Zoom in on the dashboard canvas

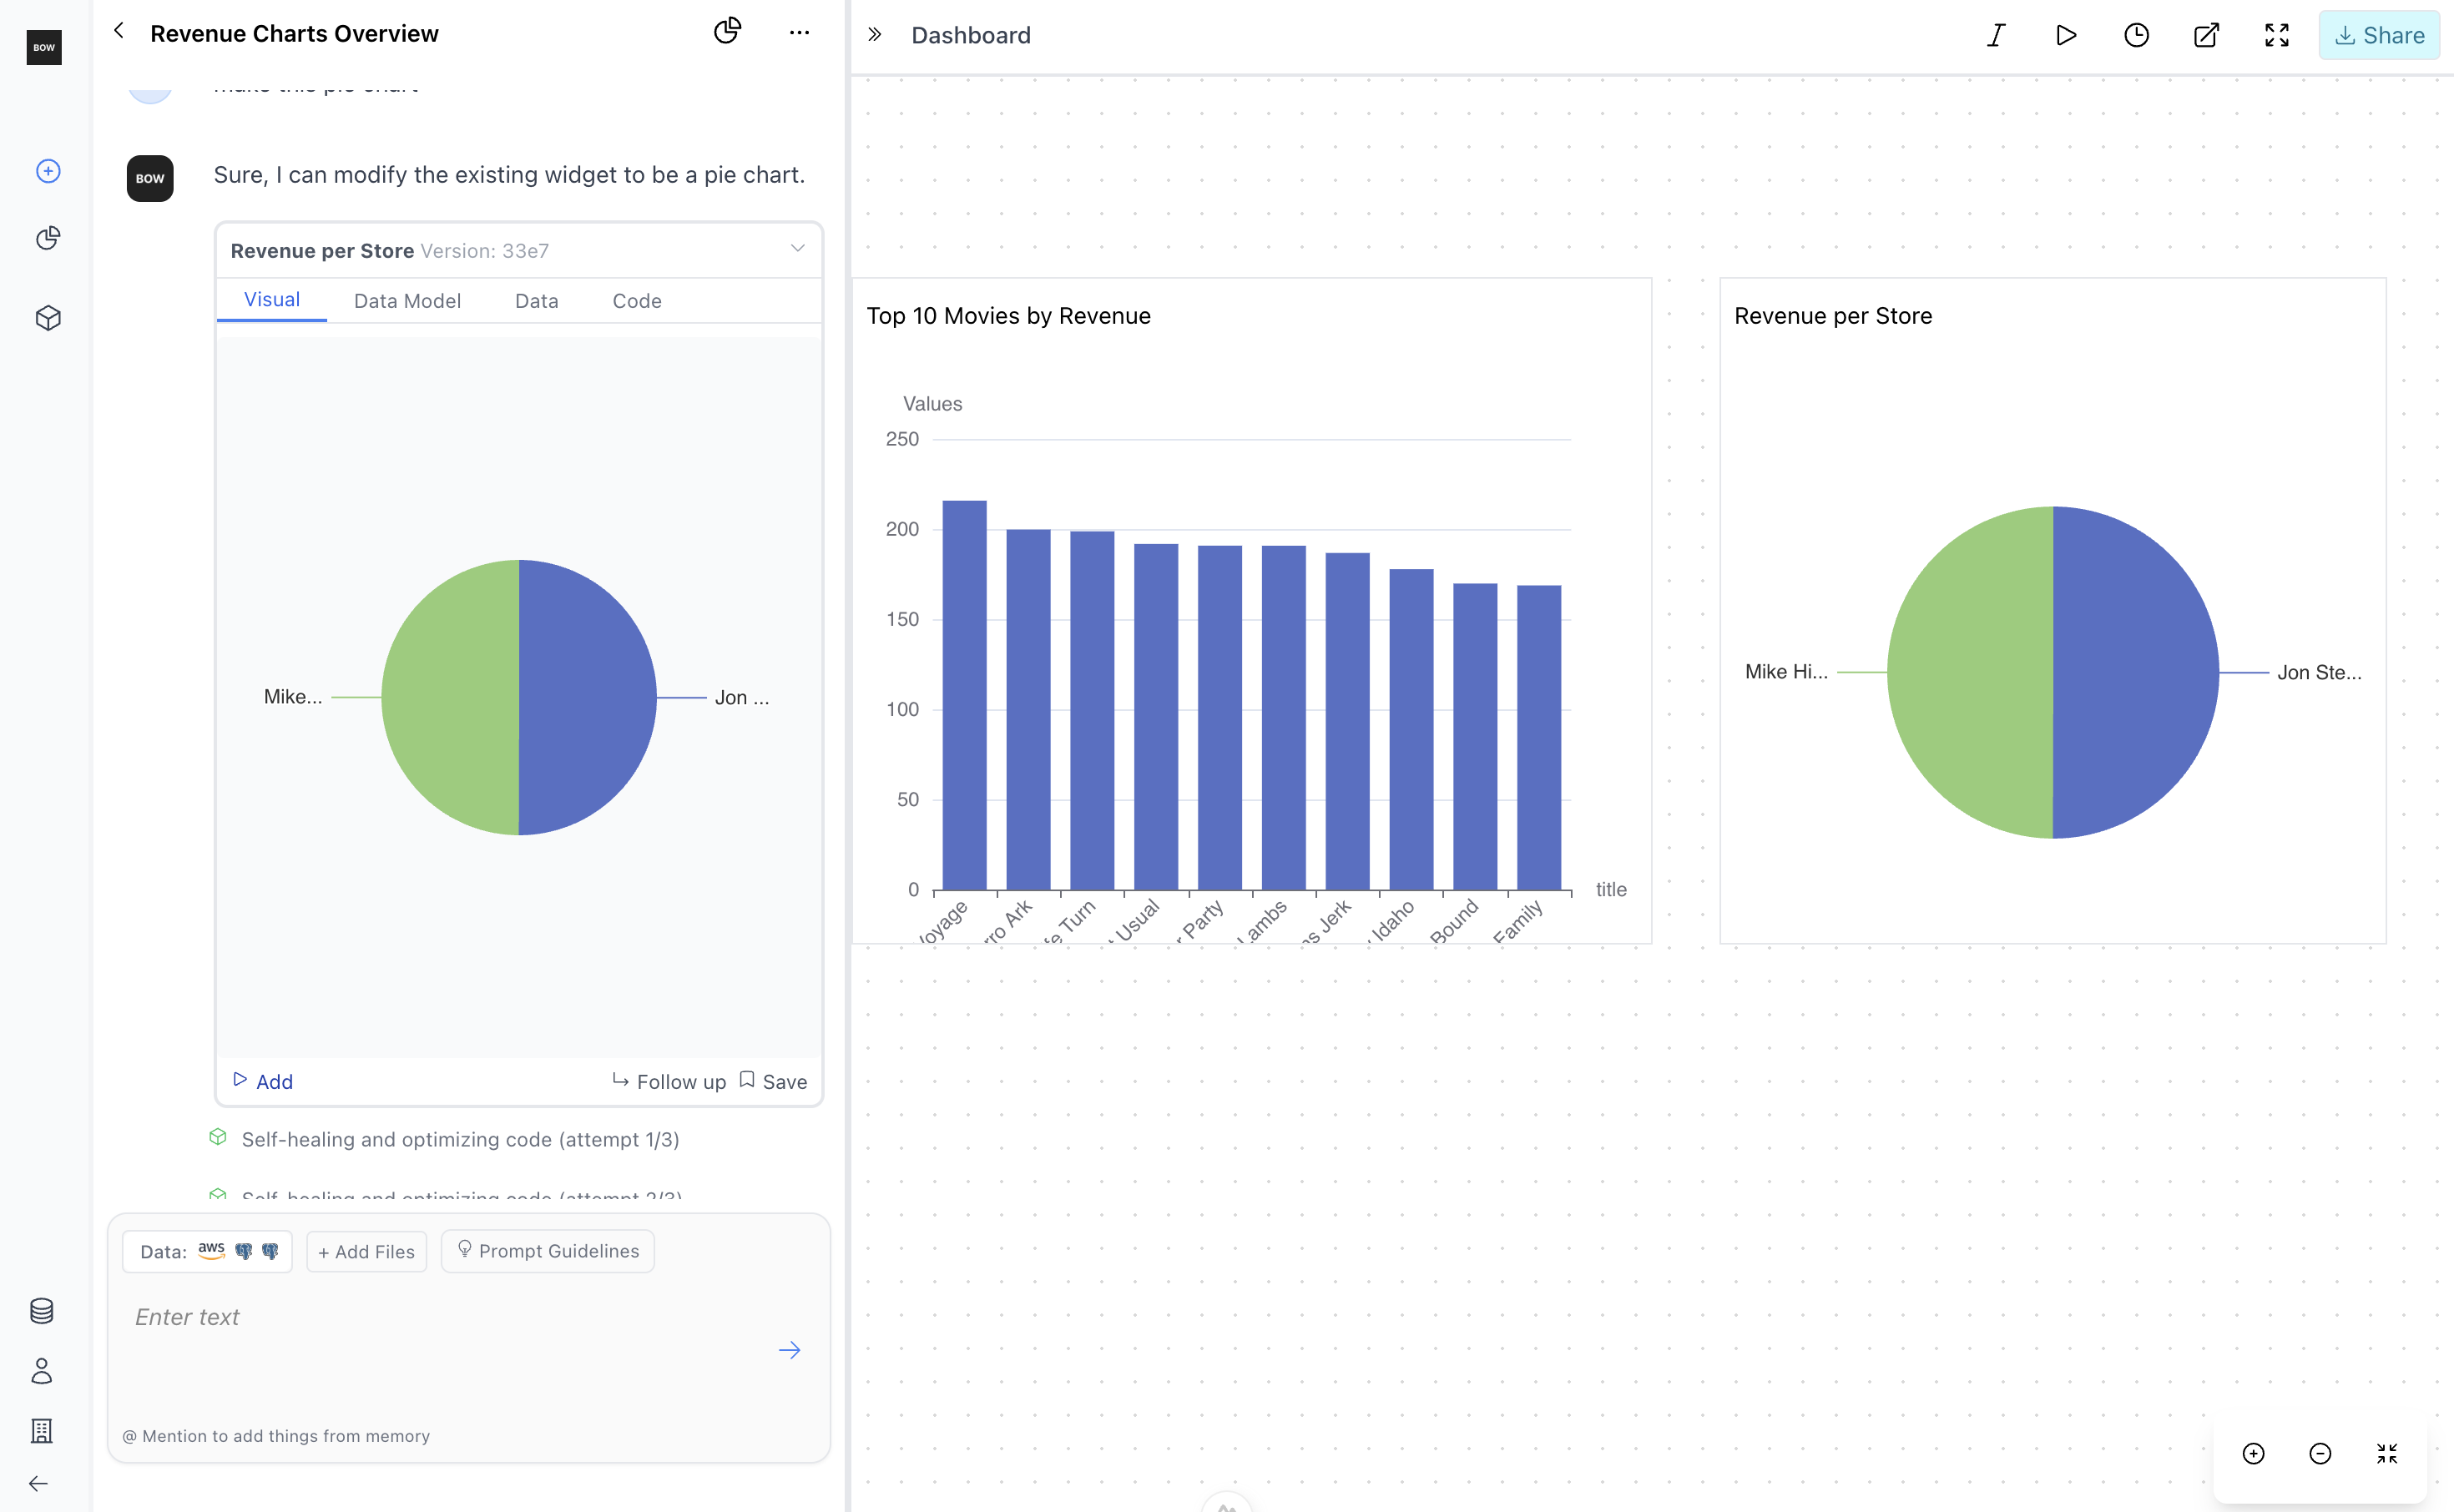tap(2254, 1454)
